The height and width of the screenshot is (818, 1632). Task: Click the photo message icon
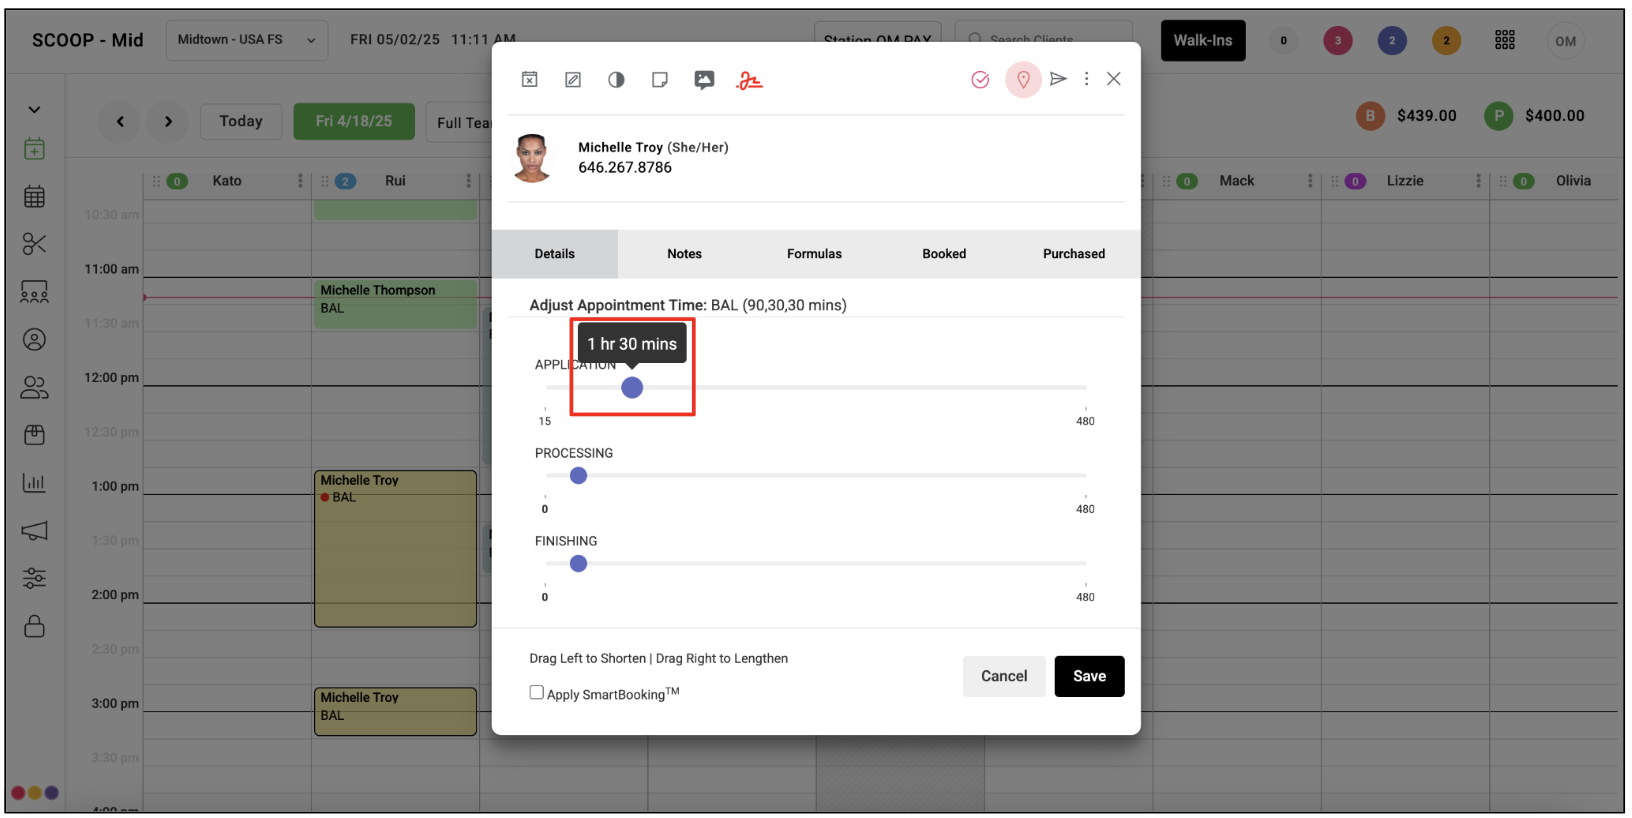[704, 80]
